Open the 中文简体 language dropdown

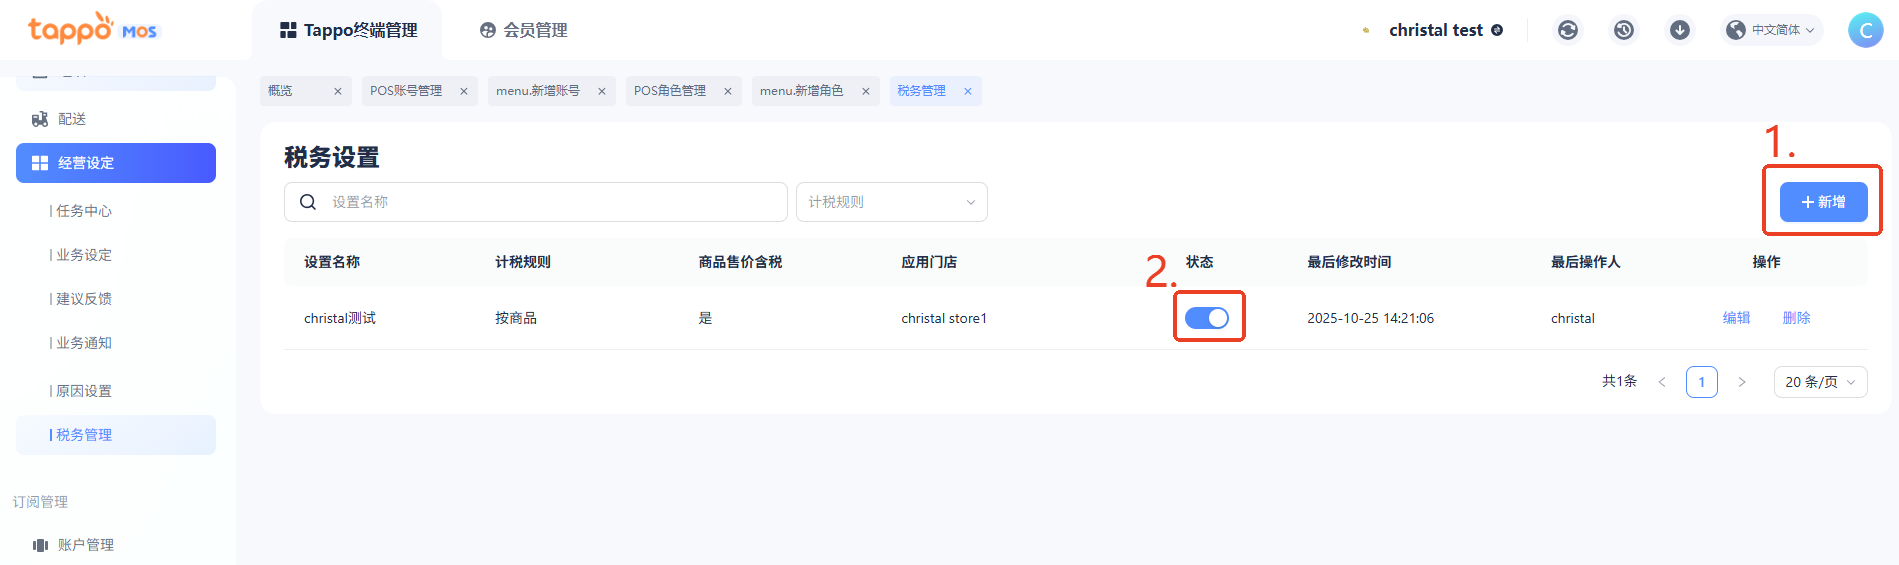tap(1773, 30)
